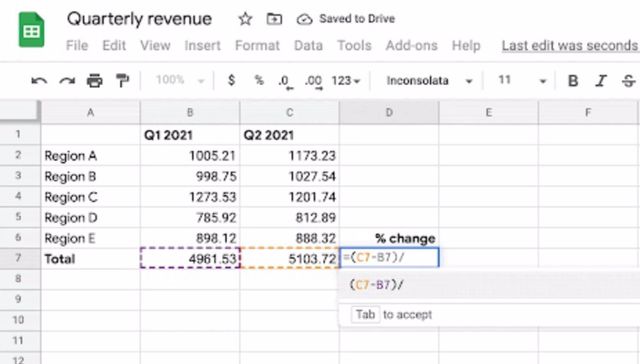
Task: Select column B header
Action: pos(190,112)
